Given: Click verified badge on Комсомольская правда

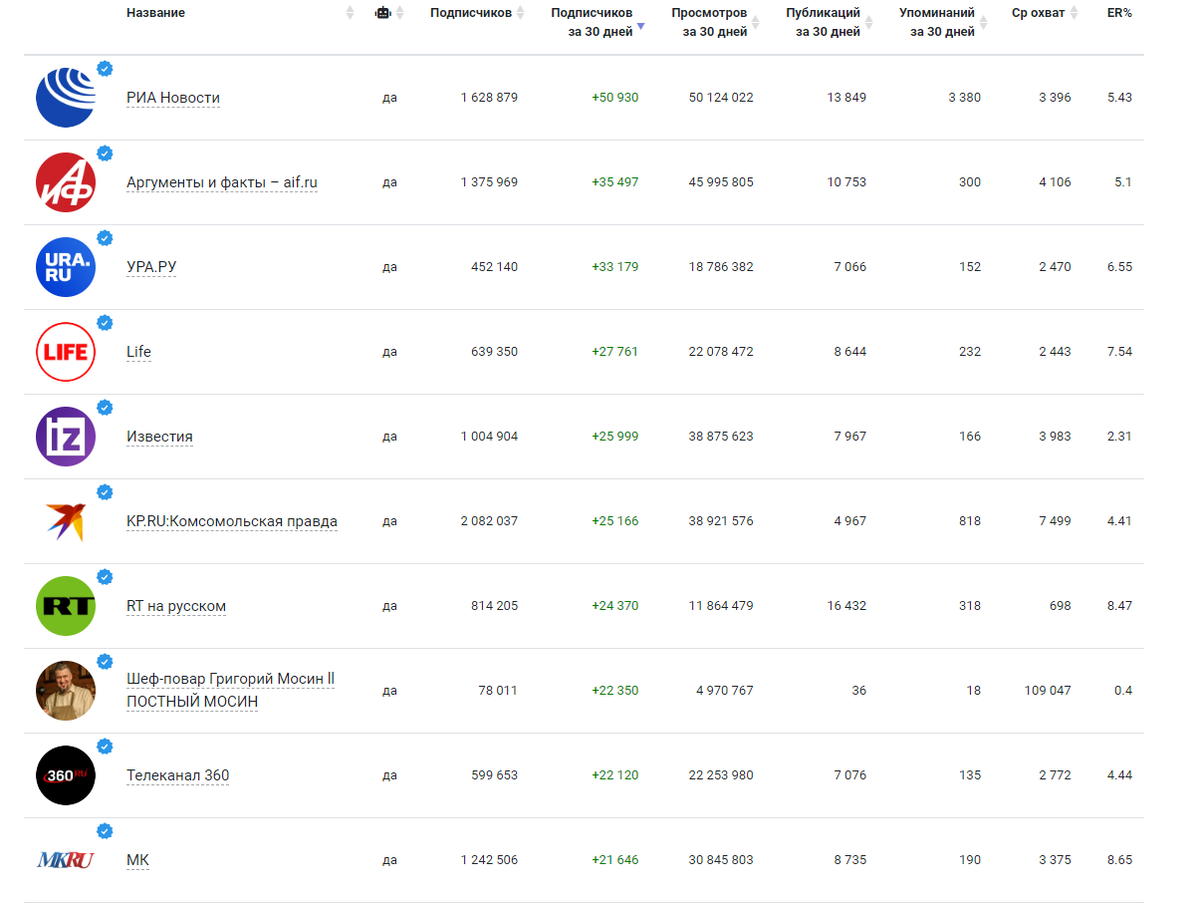Looking at the screenshot, I should (x=104, y=492).
